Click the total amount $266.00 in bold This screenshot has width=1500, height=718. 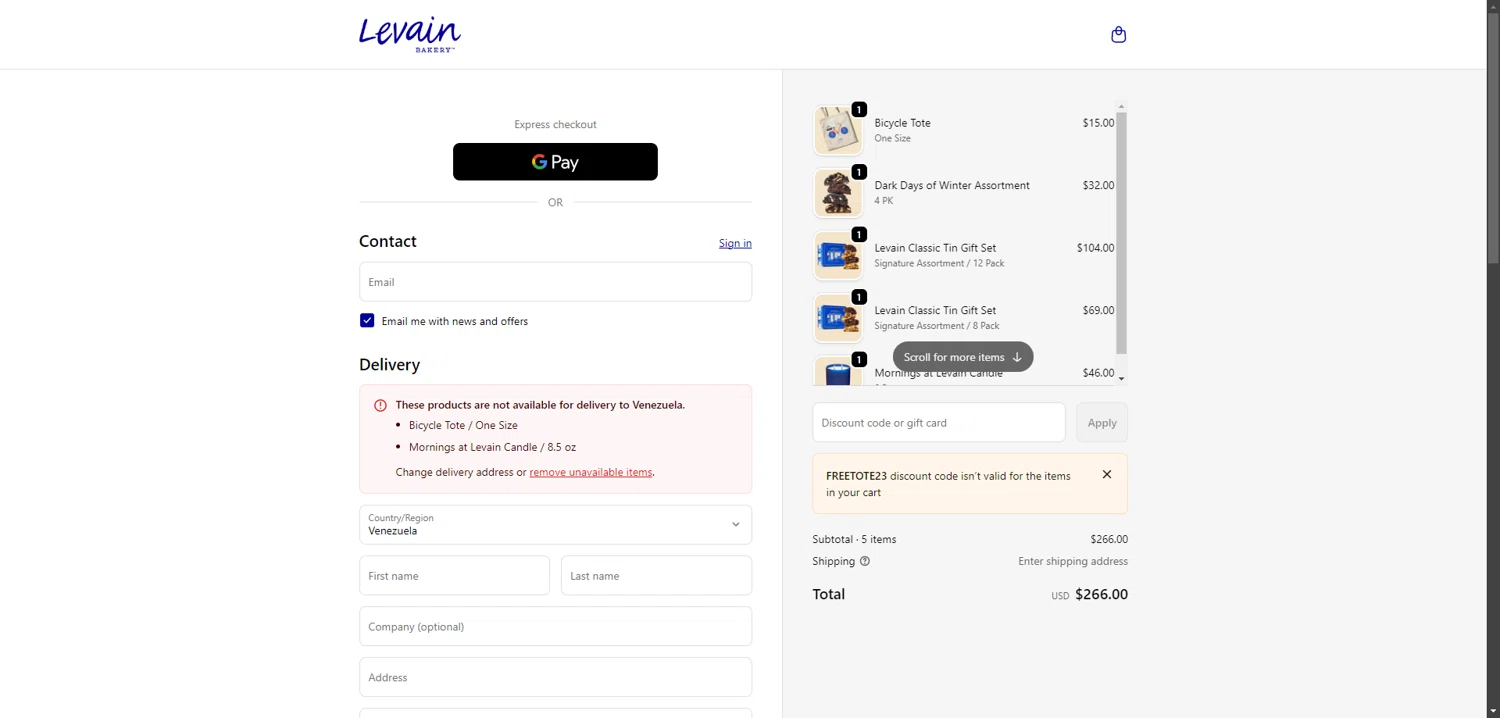[x=1101, y=595]
